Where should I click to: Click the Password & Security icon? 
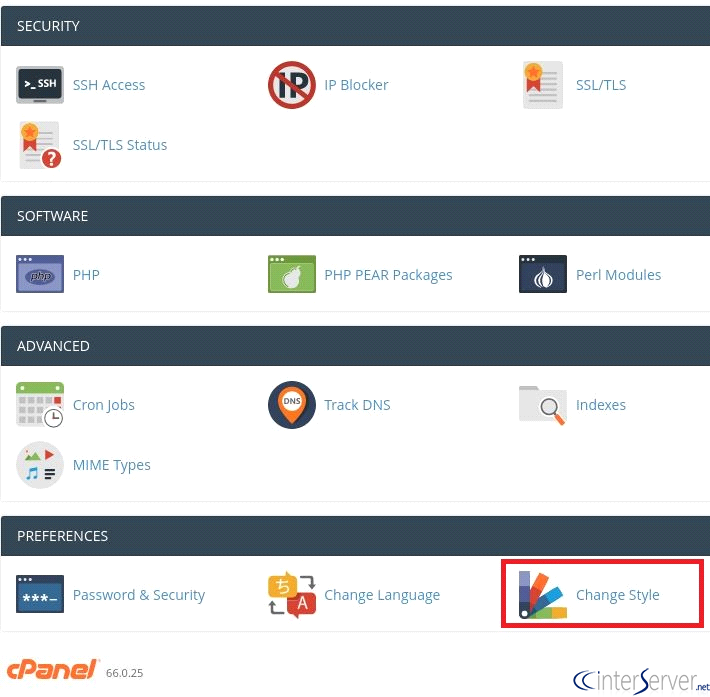pyautogui.click(x=40, y=595)
